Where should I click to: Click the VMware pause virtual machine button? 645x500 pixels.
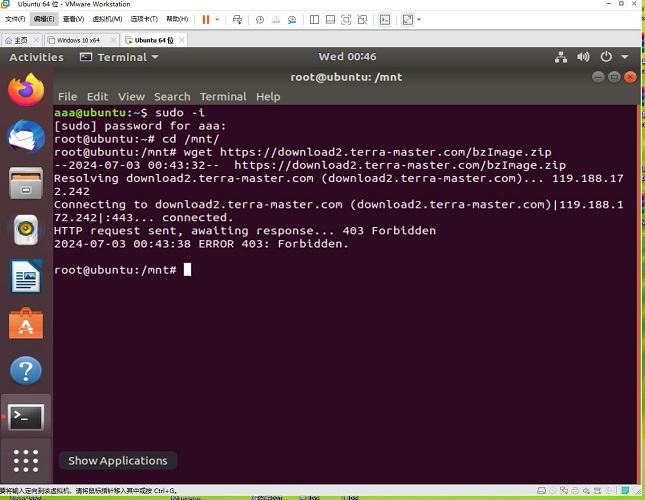pos(206,19)
